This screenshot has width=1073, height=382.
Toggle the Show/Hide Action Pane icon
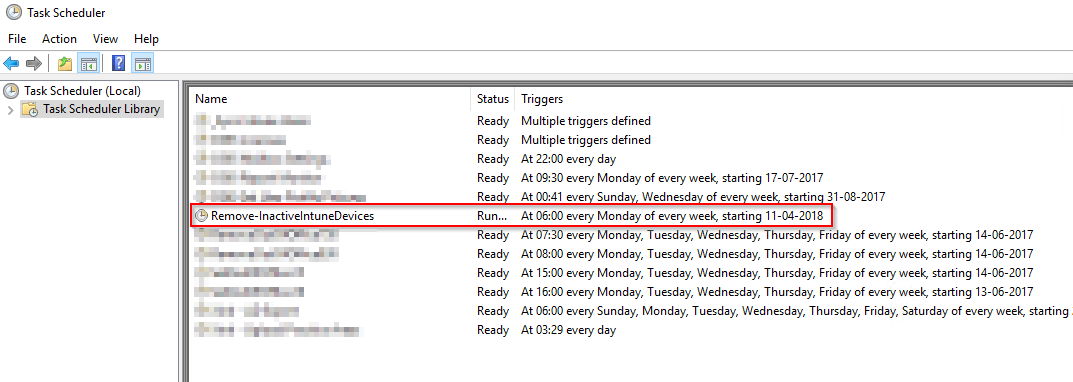click(142, 64)
